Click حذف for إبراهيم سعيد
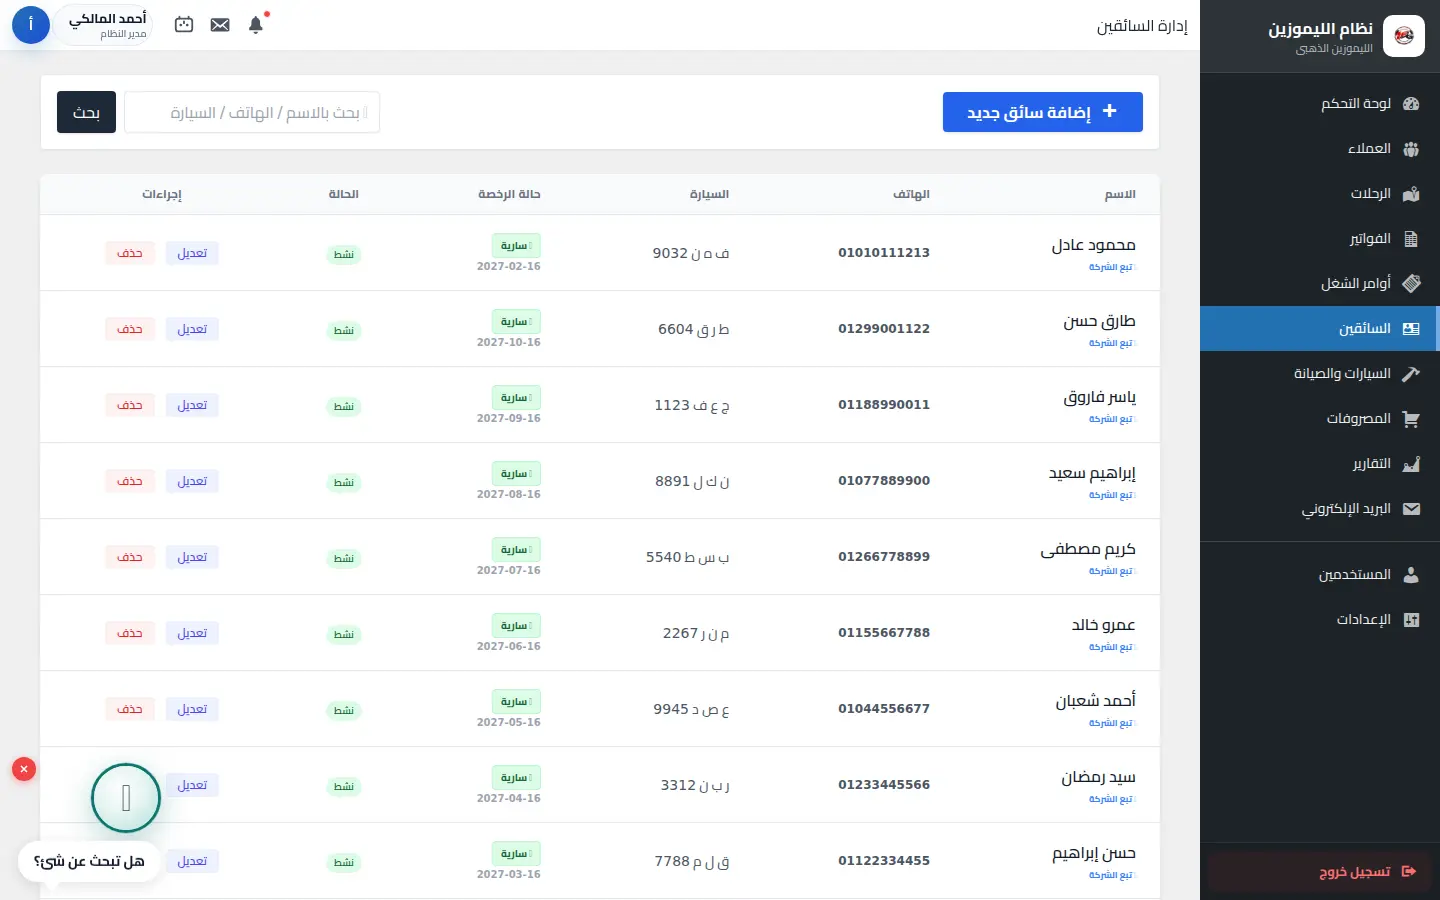 [x=130, y=481]
